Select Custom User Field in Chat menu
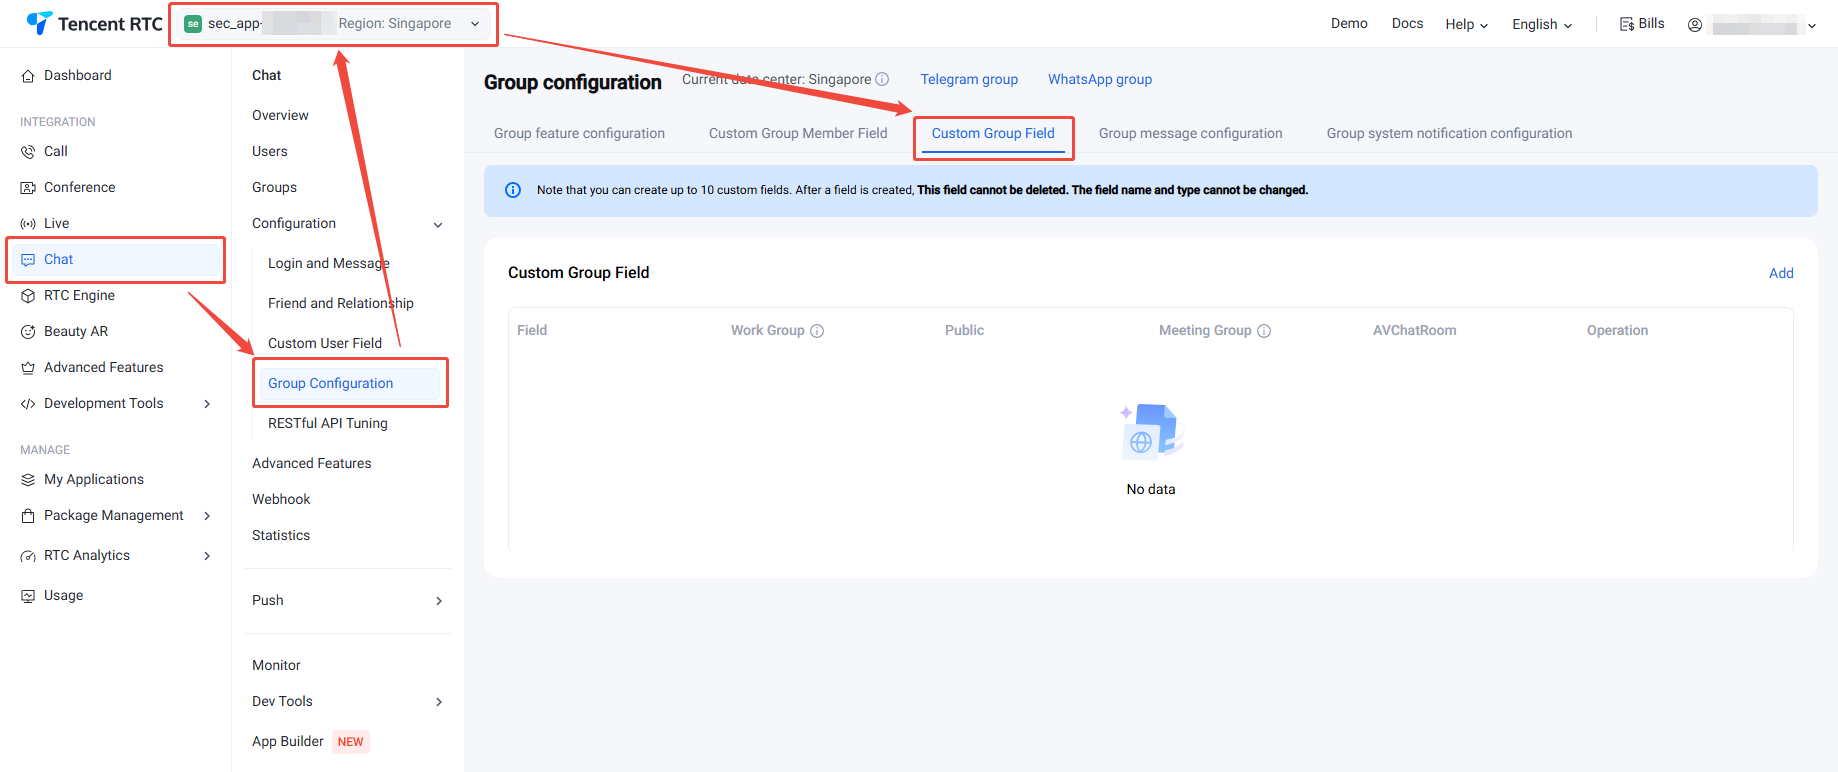The image size is (1838, 772). point(325,344)
